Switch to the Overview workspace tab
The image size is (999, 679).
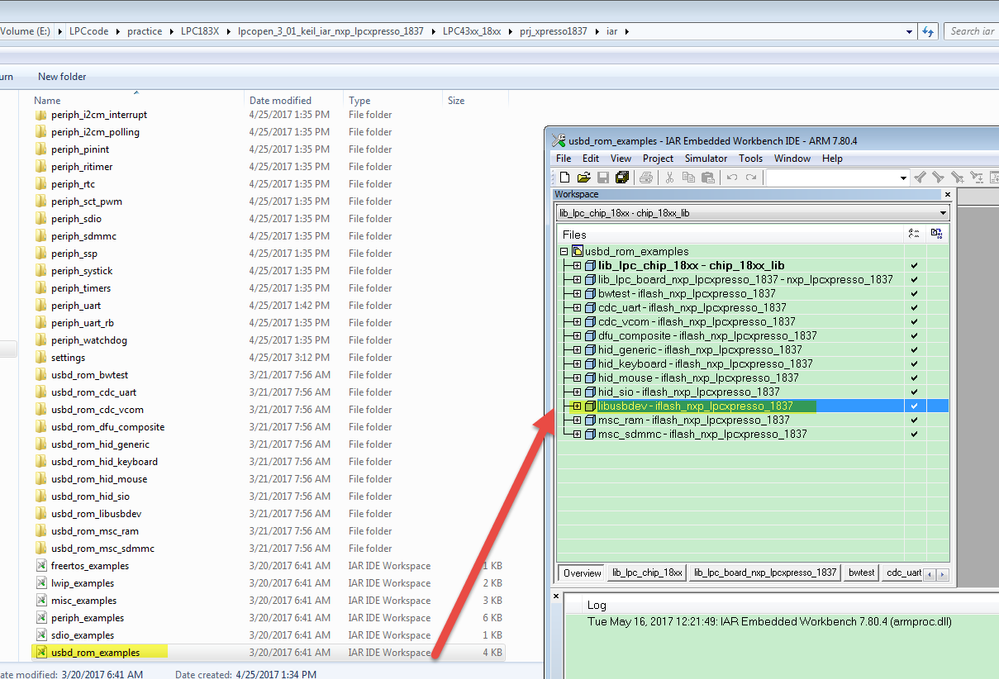pyautogui.click(x=582, y=573)
